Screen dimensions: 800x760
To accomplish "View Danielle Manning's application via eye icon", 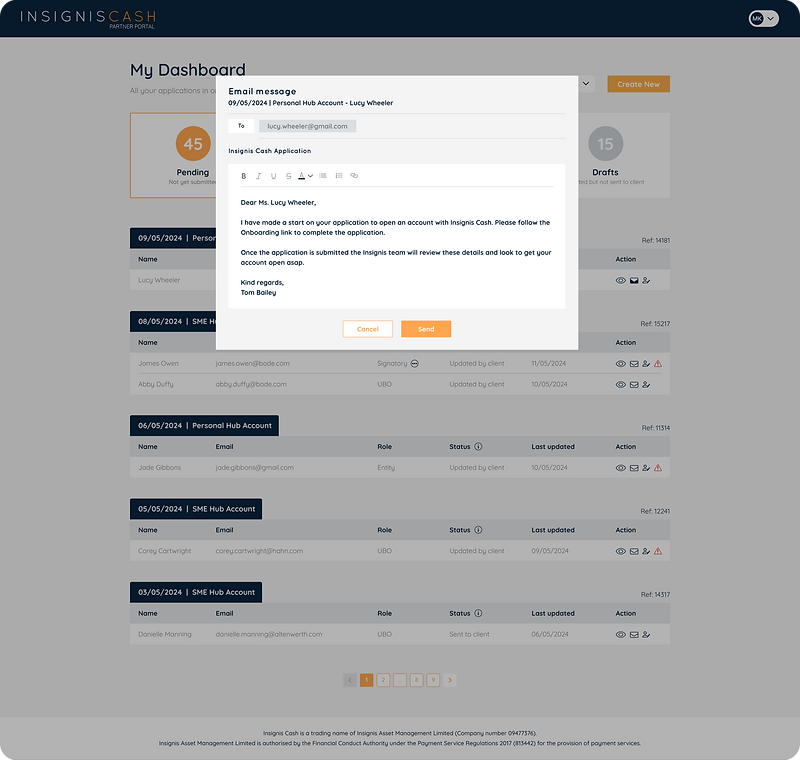I will coord(620,635).
